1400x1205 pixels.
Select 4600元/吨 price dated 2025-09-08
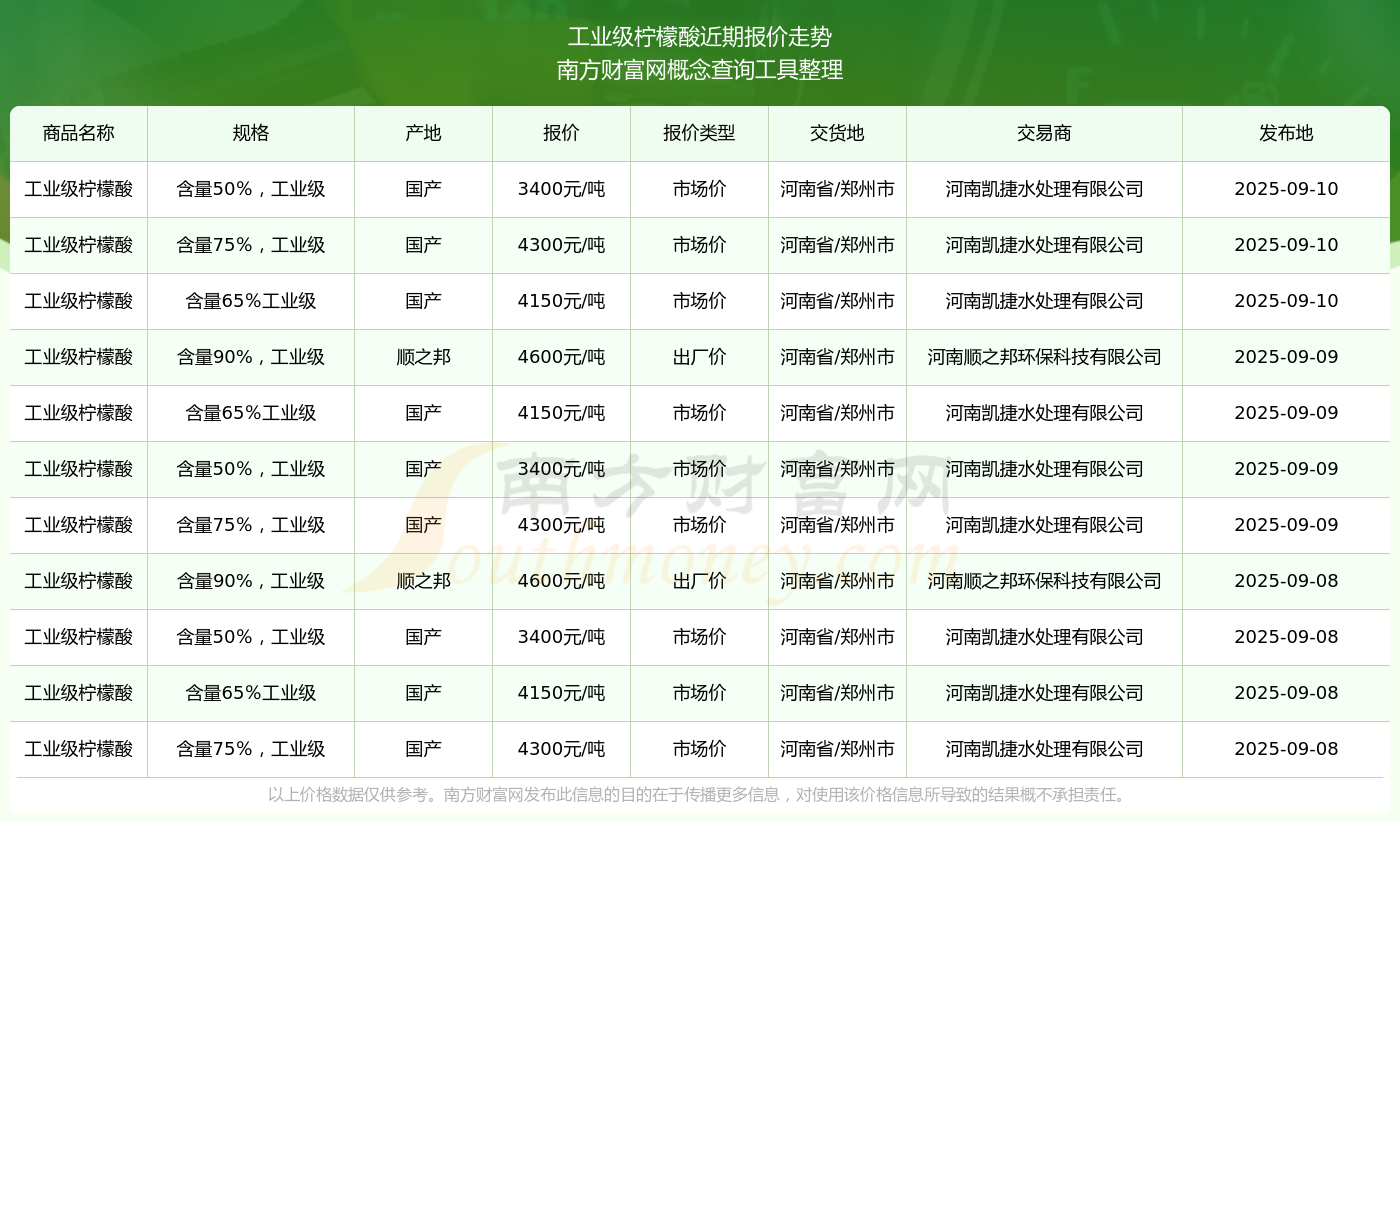click(x=561, y=581)
